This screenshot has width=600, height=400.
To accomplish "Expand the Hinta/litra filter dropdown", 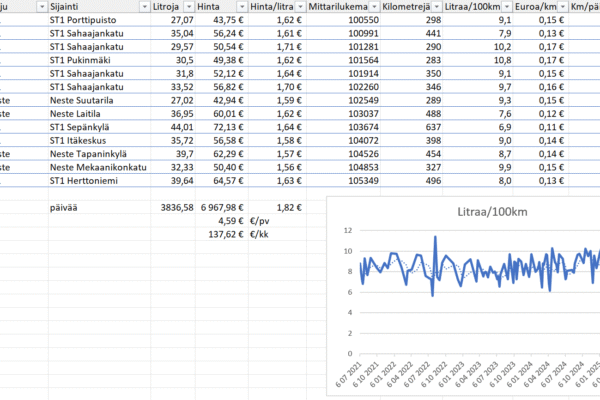I will (295, 6).
